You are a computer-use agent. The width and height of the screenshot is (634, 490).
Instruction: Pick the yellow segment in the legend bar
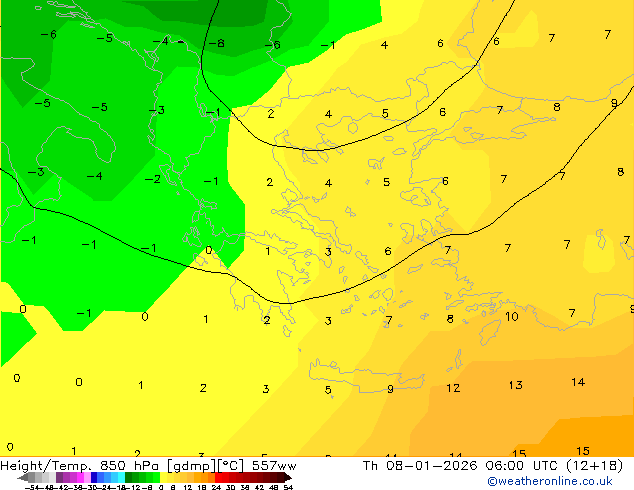163,478
